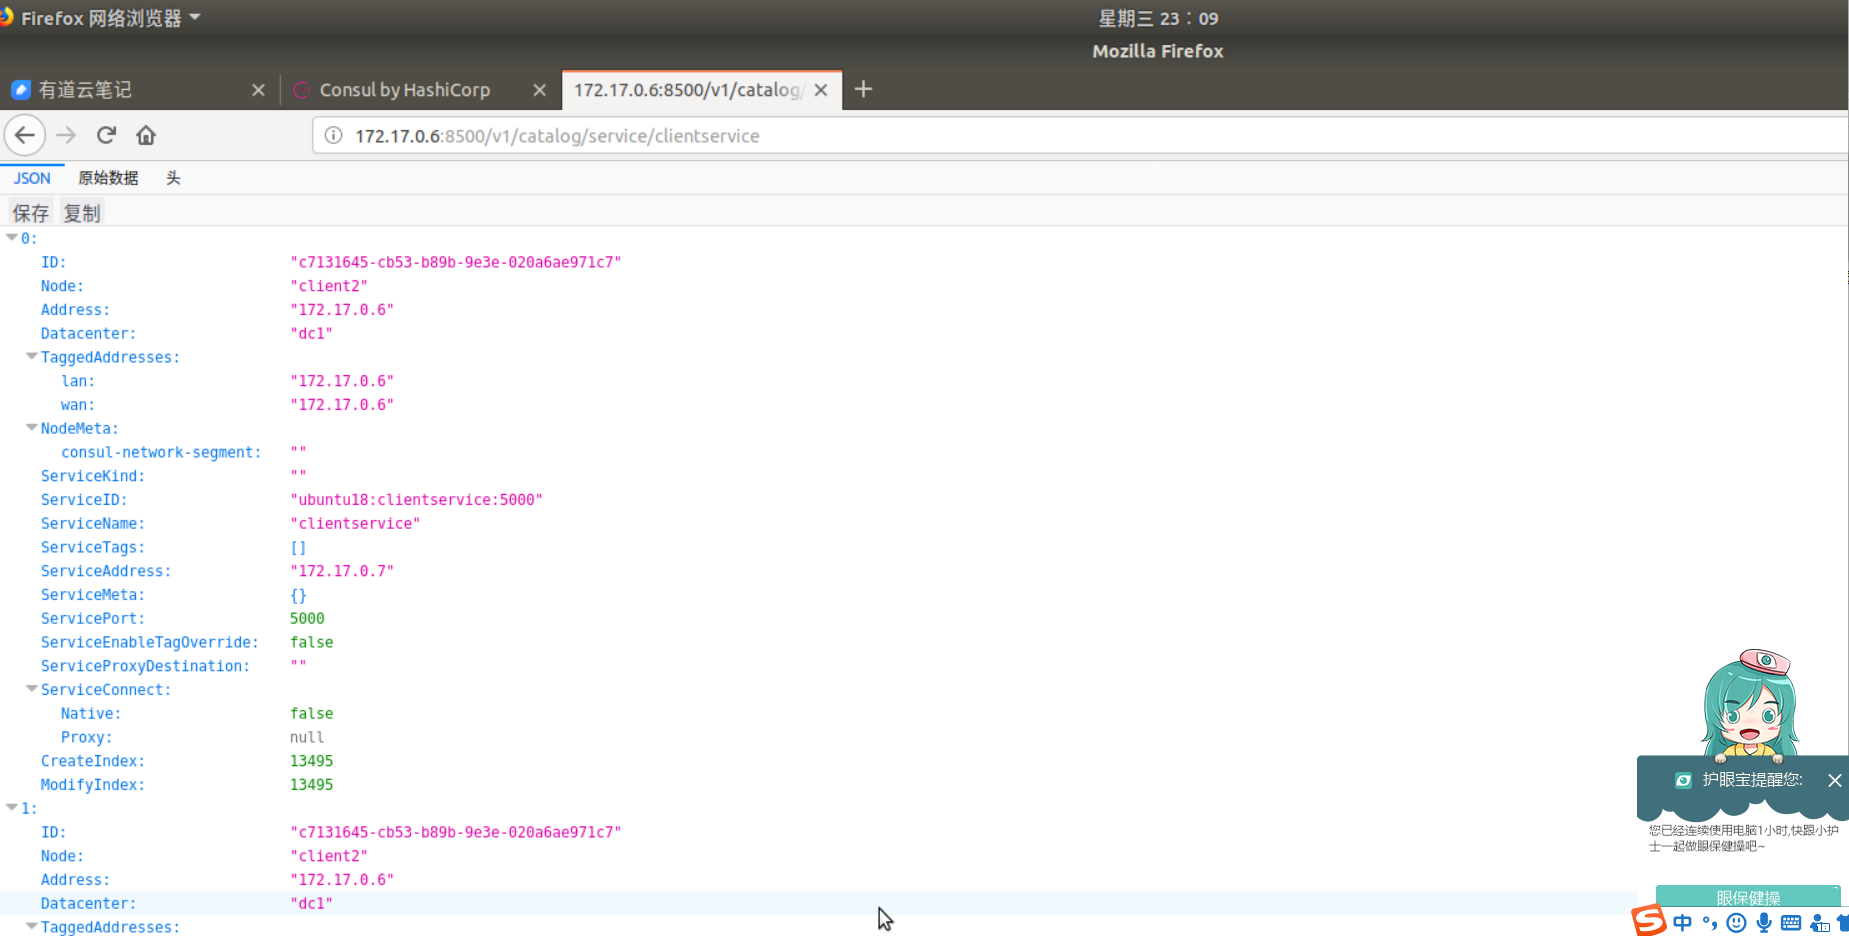Screen dimensions: 1849x936
Task: Click the ServiceKind key label
Action: (x=92, y=476)
